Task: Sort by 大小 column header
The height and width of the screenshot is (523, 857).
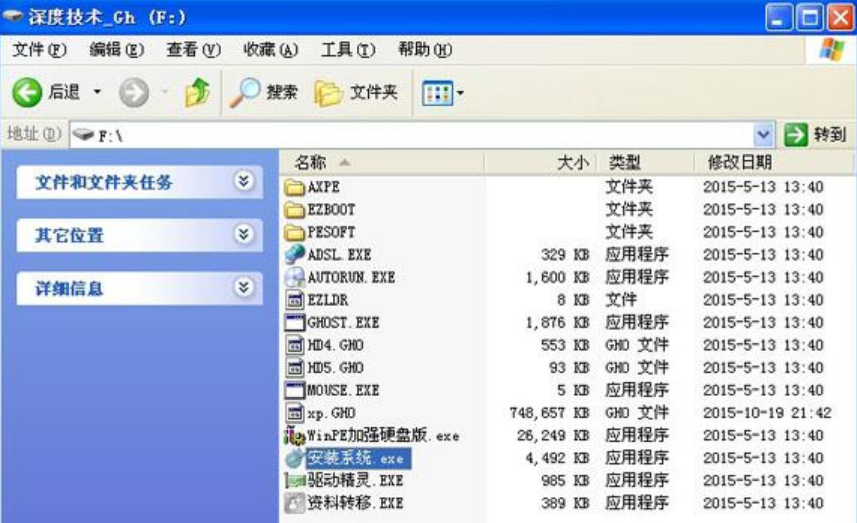Action: (541, 162)
